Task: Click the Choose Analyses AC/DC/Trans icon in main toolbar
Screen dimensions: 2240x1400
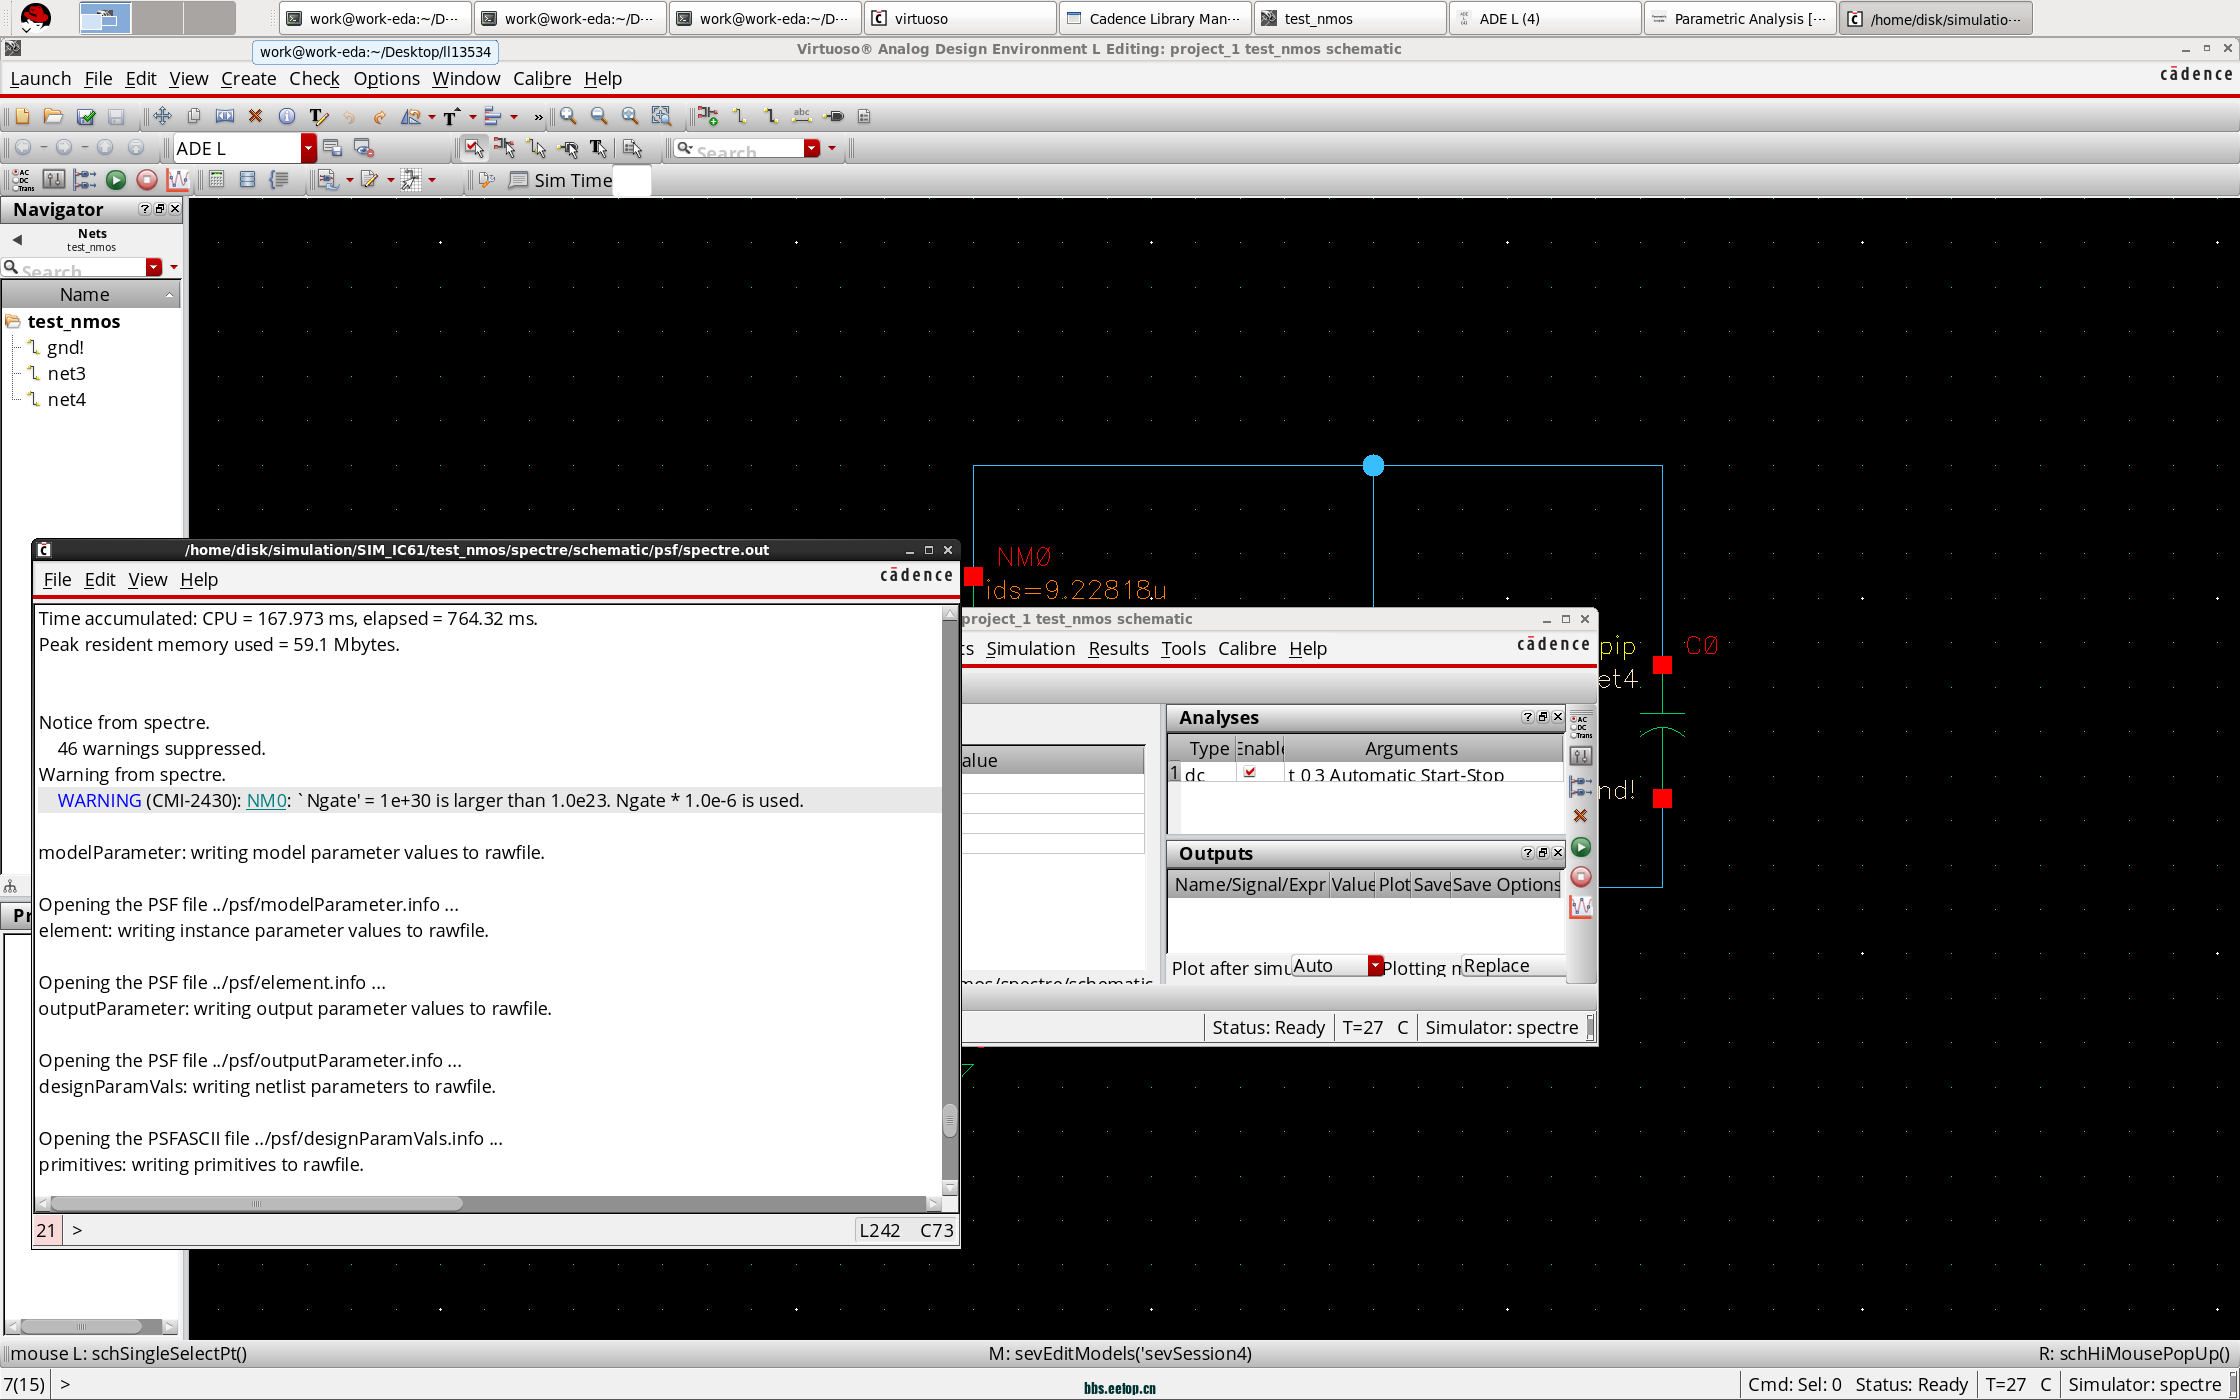Action: [22, 180]
